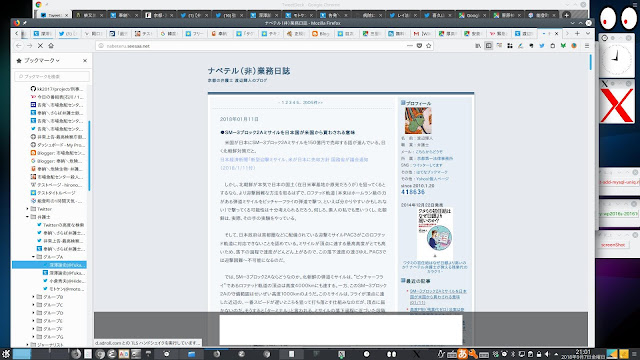The height and width of the screenshot is (360, 640).
Task: Open the Yahoo個人ページ profile link
Action: click(432, 179)
